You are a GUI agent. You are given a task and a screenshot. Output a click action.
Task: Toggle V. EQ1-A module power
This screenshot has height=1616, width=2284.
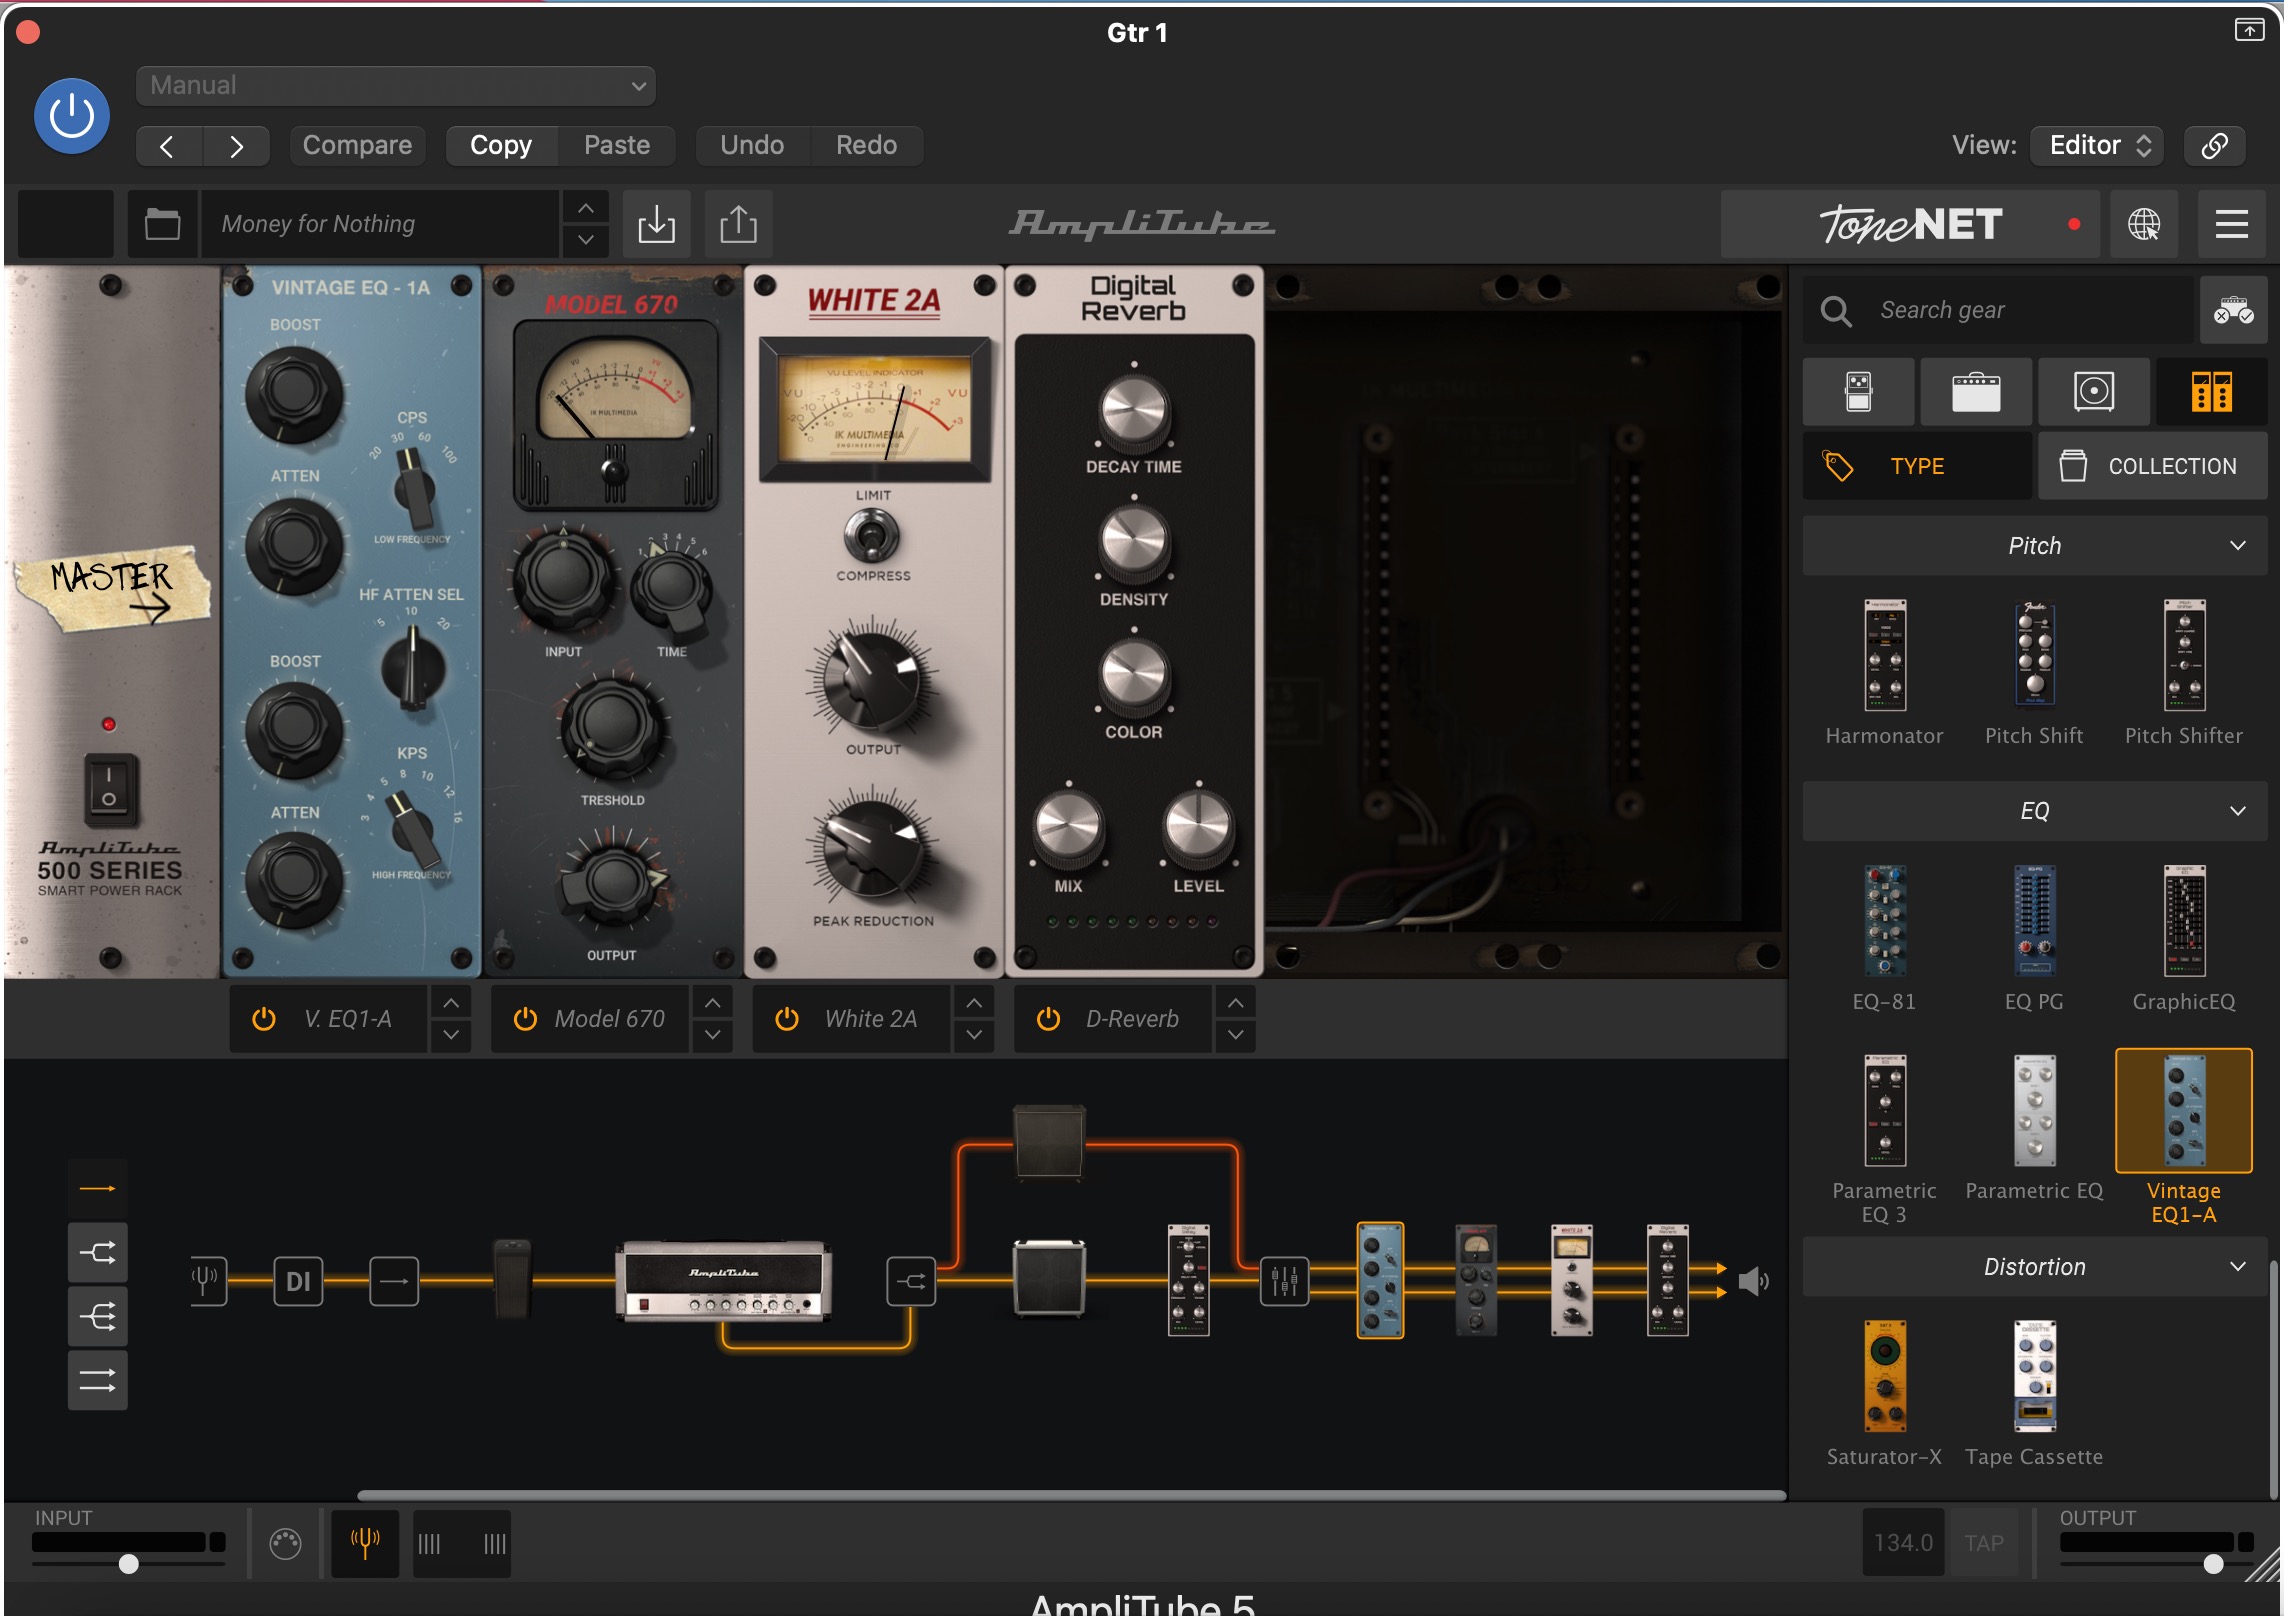[264, 1019]
